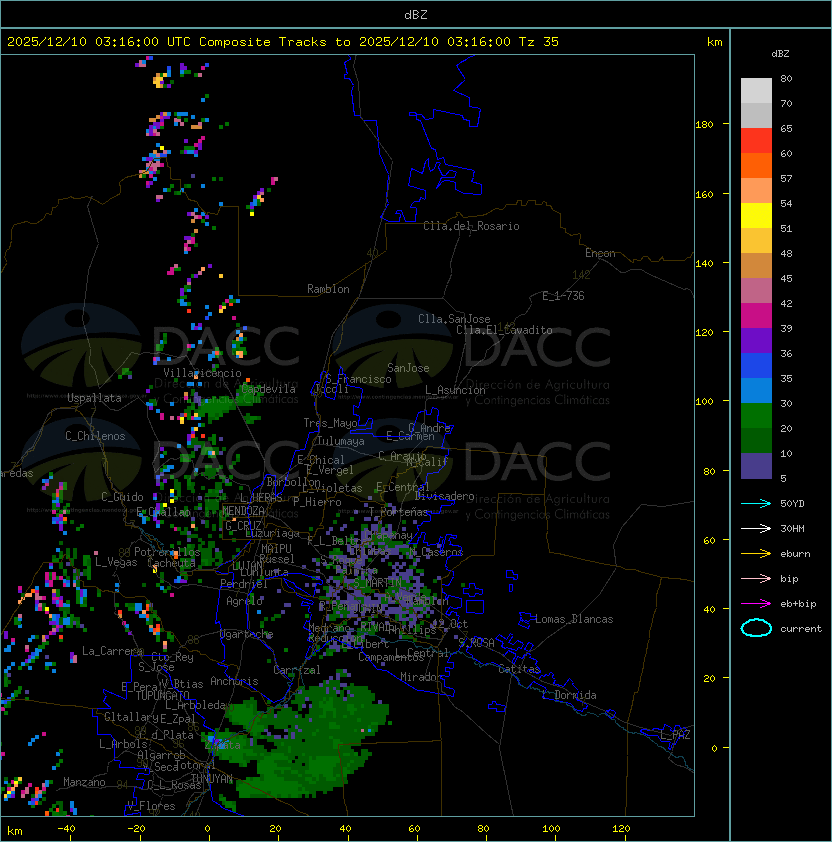Click the 'TUNUYAN' map label
832x842 pixels.
coord(212,778)
